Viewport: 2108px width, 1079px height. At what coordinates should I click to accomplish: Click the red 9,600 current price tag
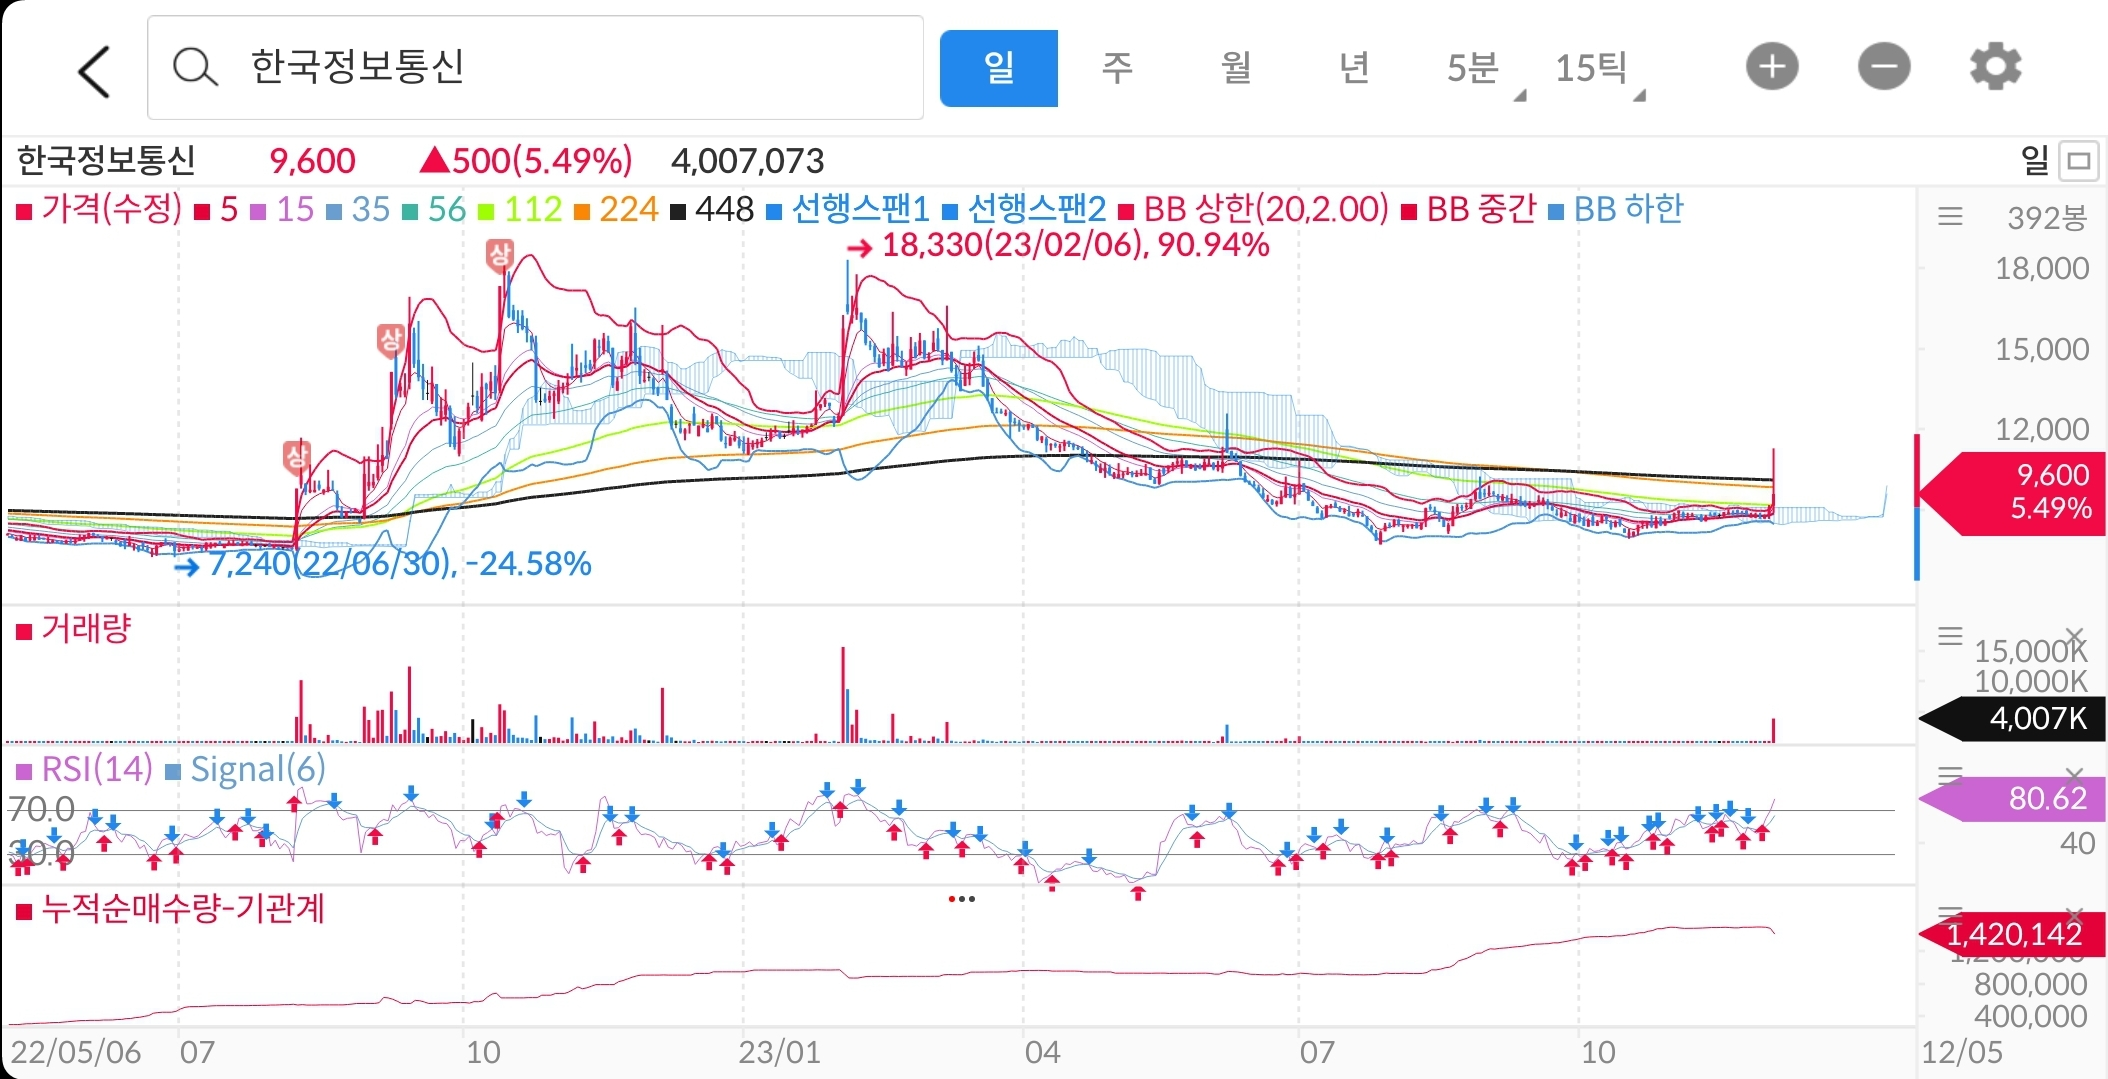coord(2011,492)
